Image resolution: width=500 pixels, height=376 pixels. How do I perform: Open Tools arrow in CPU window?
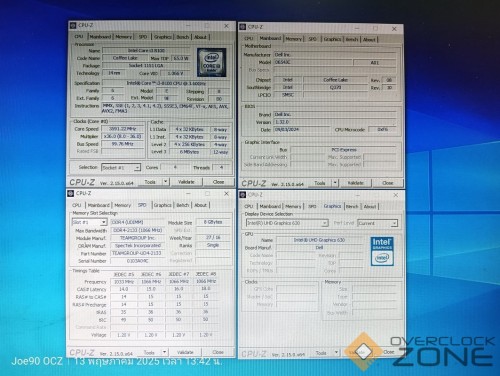[166, 182]
